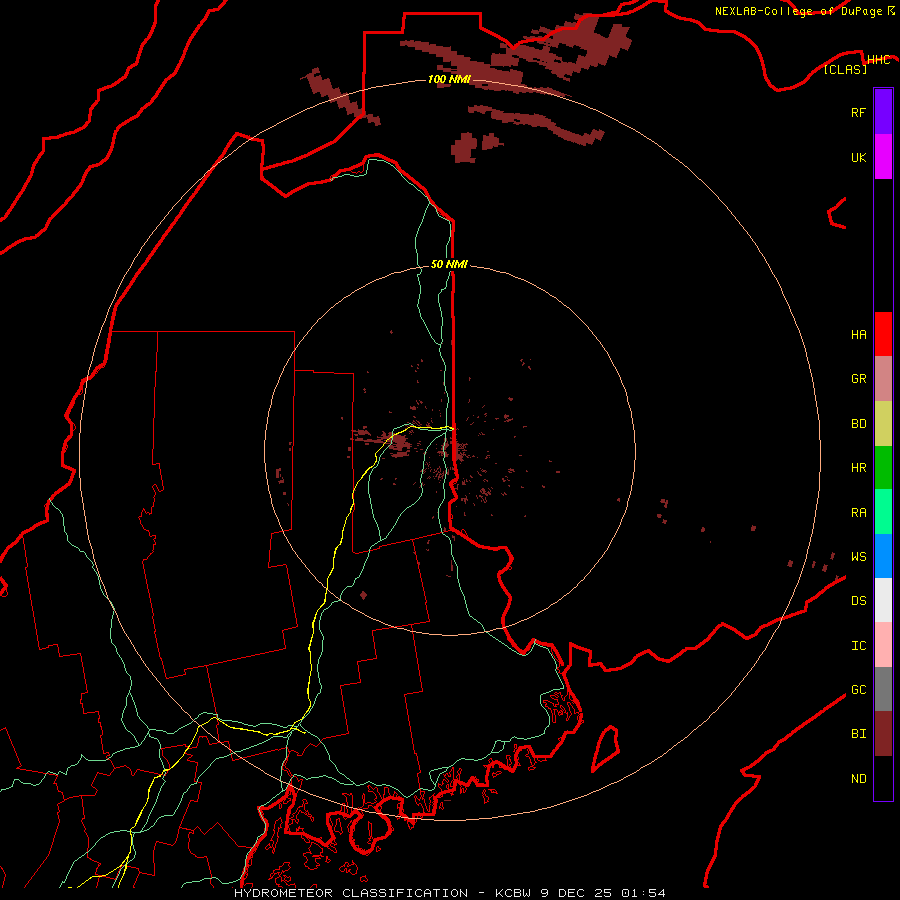Click the BI brown legend swatch
900x900 pixels.
pyautogui.click(x=883, y=734)
